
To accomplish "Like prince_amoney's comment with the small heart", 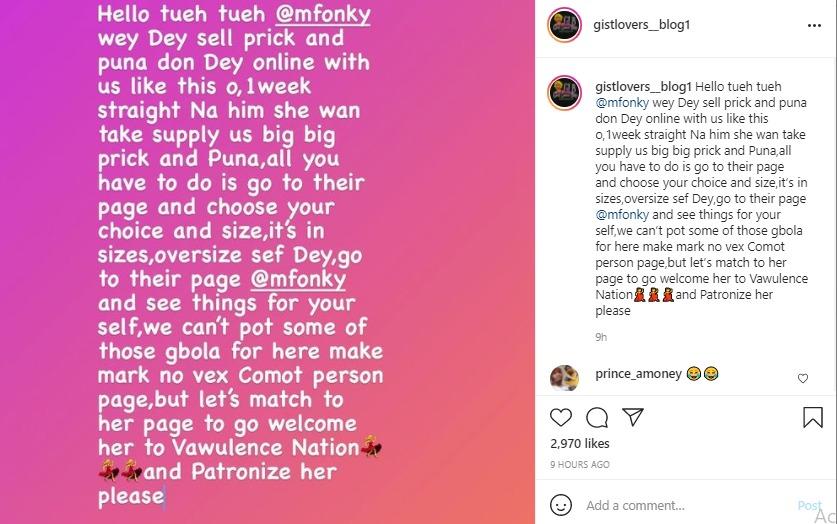I will coord(803,378).
